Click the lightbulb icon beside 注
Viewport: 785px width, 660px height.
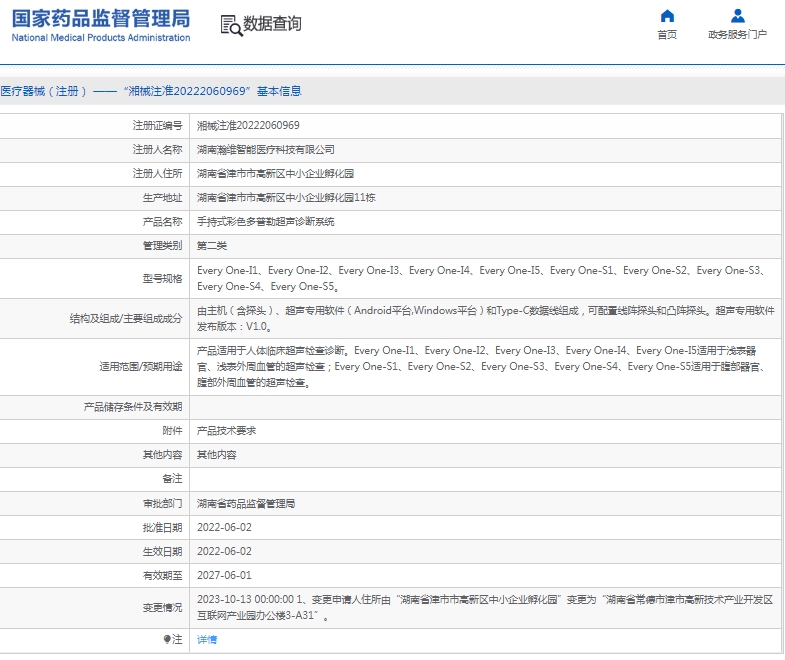pyautogui.click(x=167, y=639)
